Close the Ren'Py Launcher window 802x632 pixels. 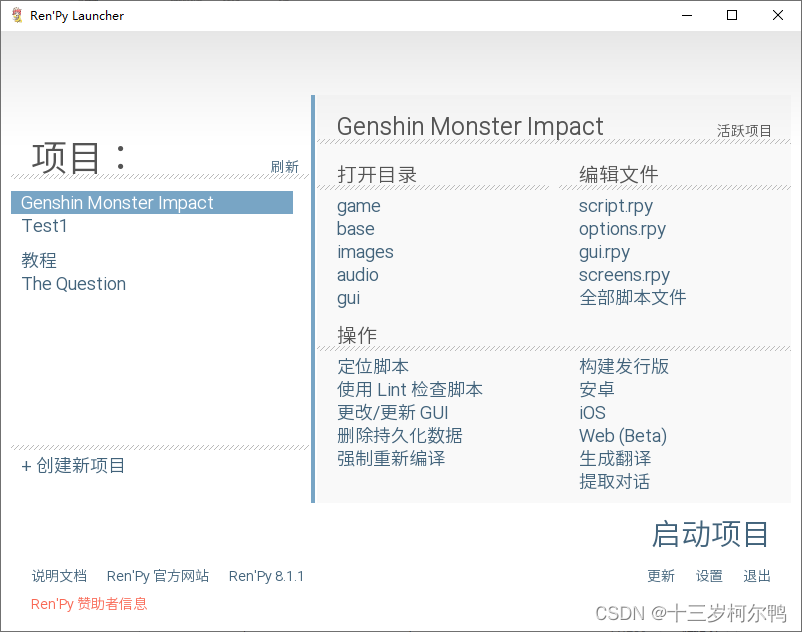[777, 15]
